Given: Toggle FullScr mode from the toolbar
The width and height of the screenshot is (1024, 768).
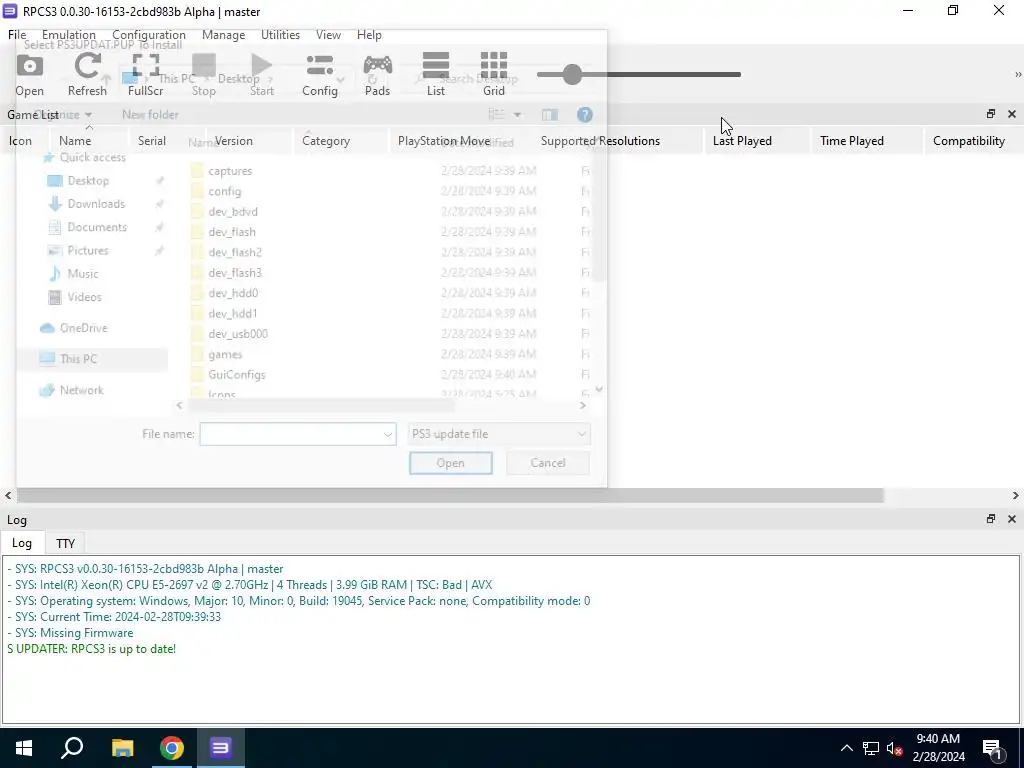Looking at the screenshot, I should click(145, 74).
